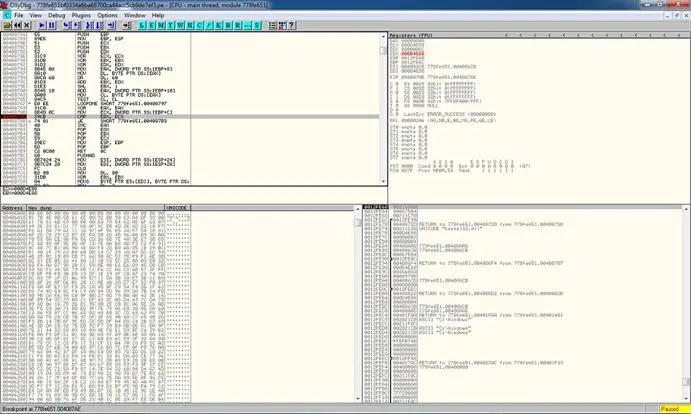Restart the program using the rewind icon

pyautogui.click(x=19, y=26)
